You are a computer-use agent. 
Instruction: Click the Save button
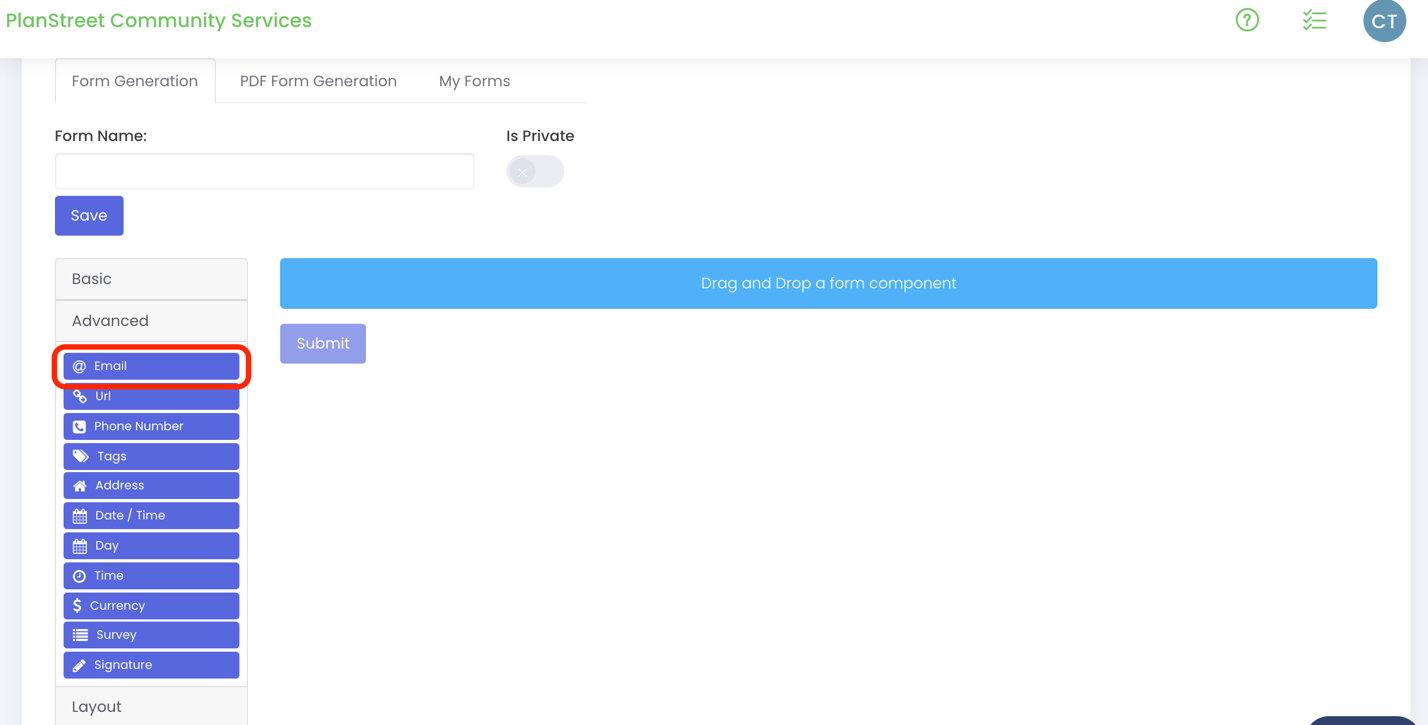tap(89, 216)
